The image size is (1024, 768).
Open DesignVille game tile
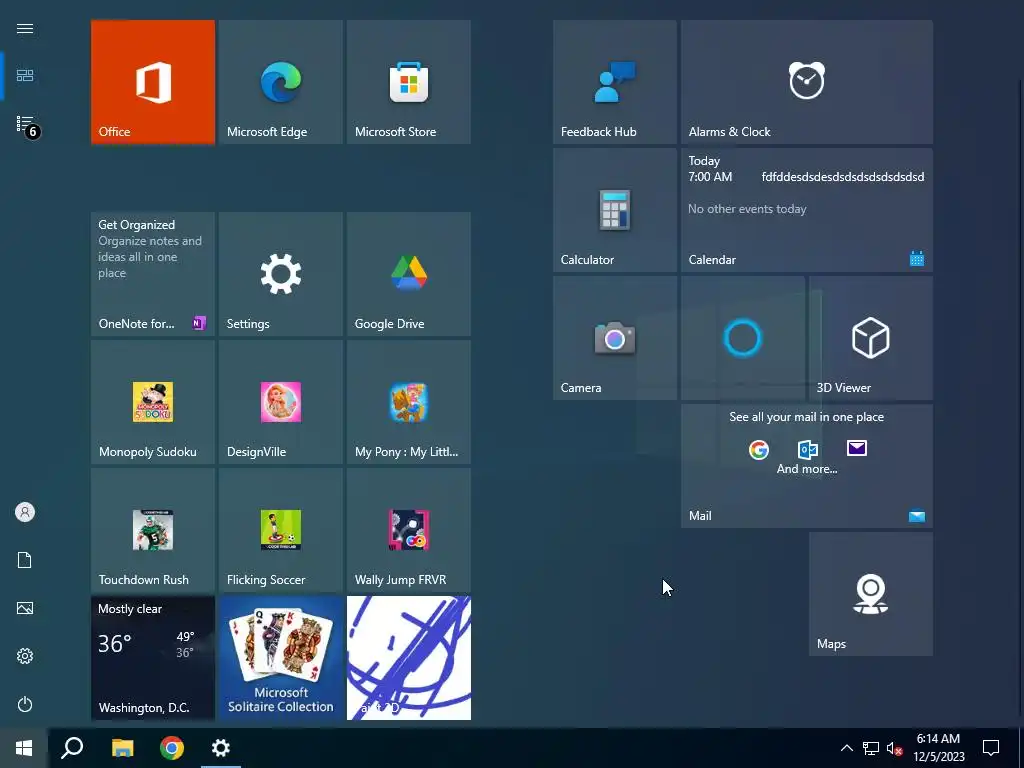tap(281, 402)
